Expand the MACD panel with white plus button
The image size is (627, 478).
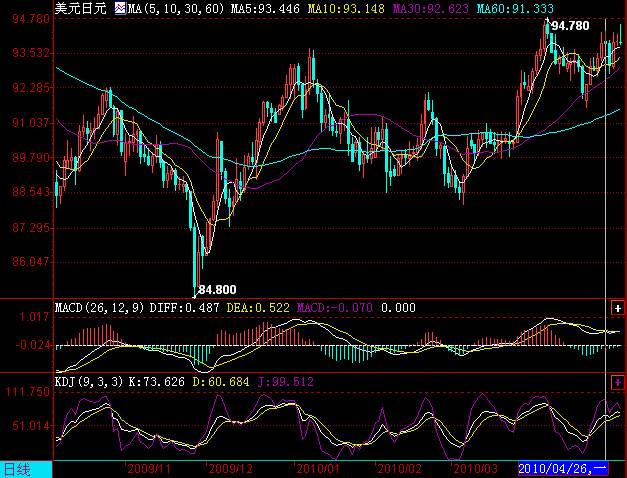[x=618, y=308]
